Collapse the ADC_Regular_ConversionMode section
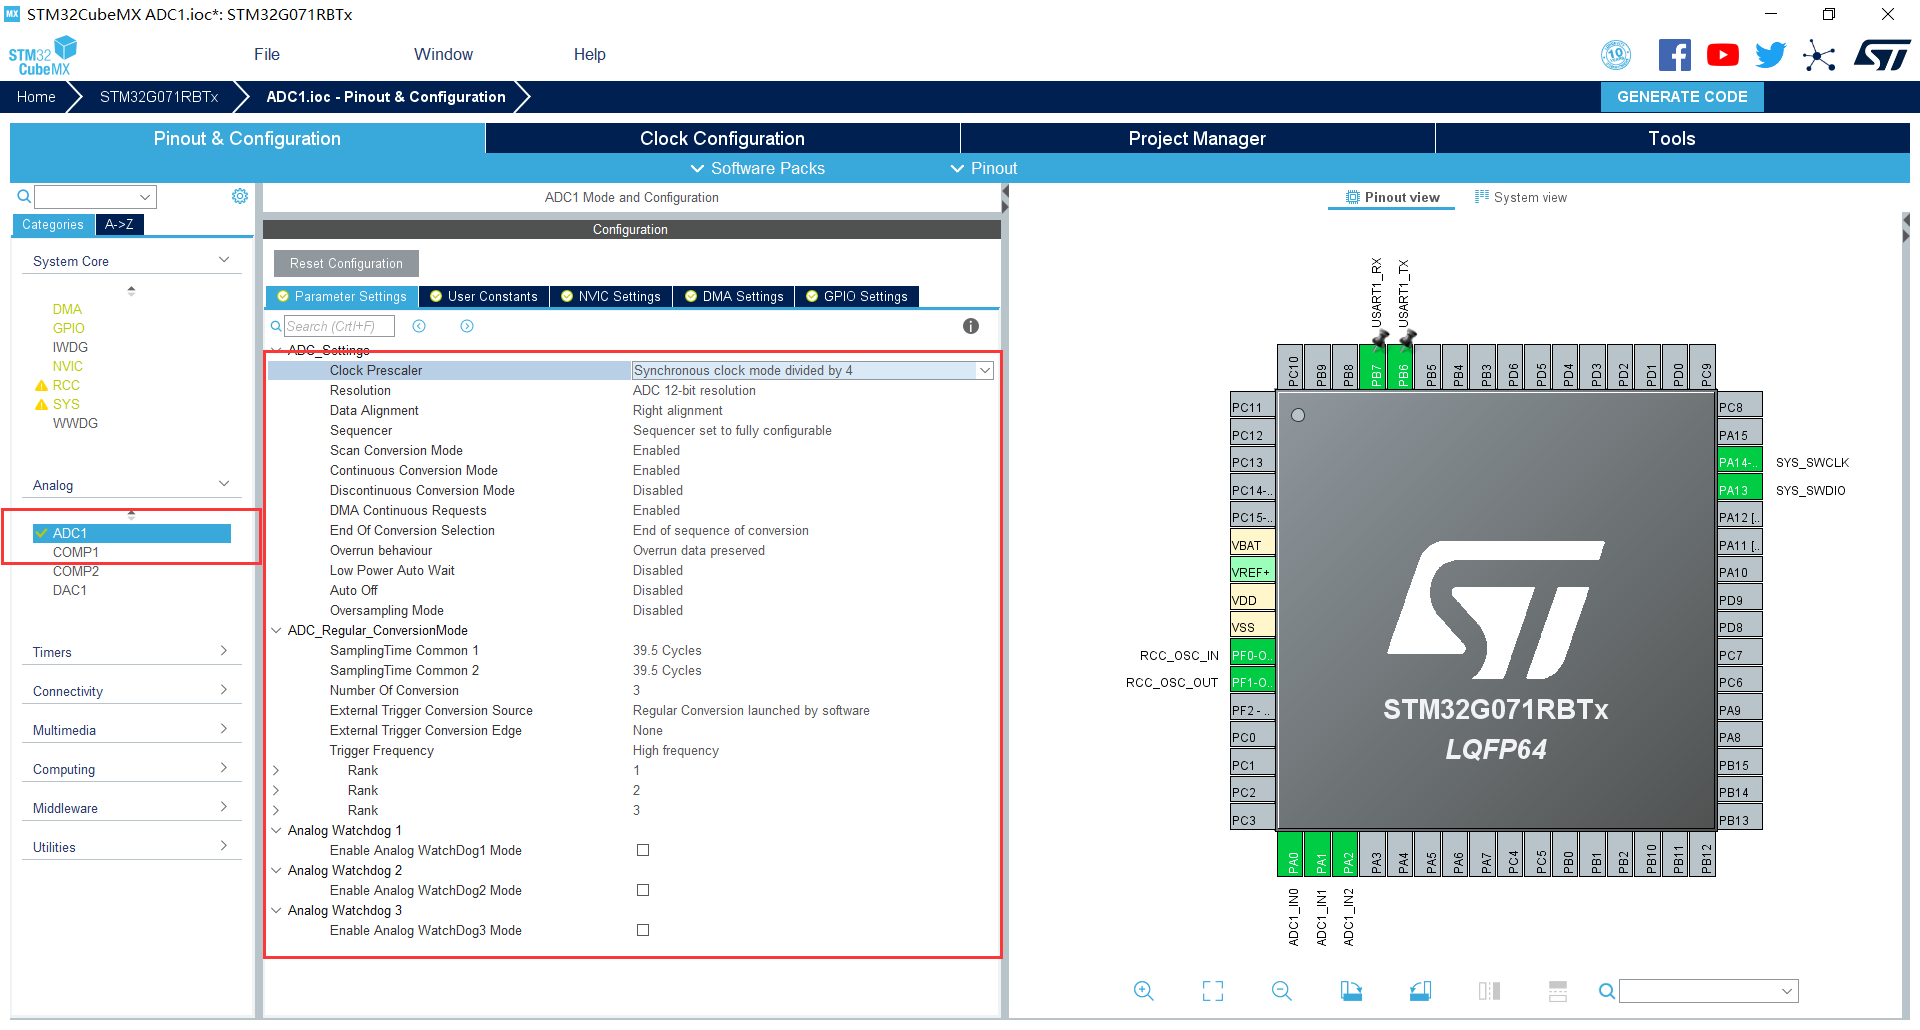Screen dimensions: 1920x1030 276,630
